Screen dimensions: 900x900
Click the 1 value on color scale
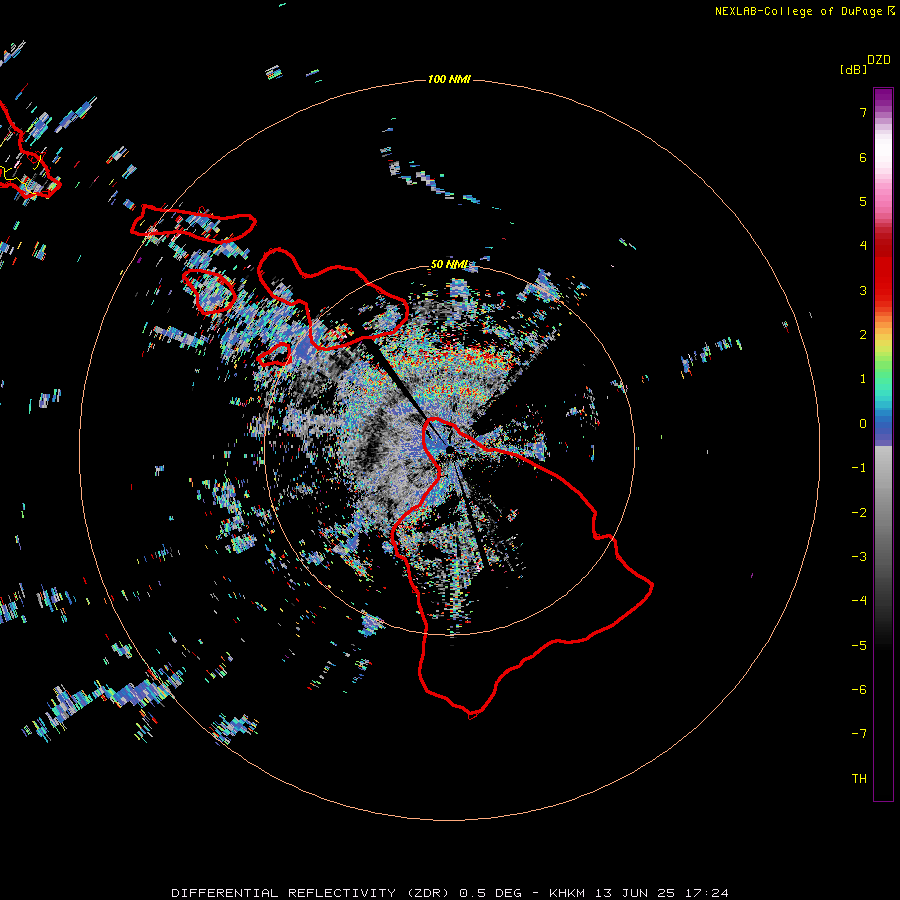click(x=863, y=379)
